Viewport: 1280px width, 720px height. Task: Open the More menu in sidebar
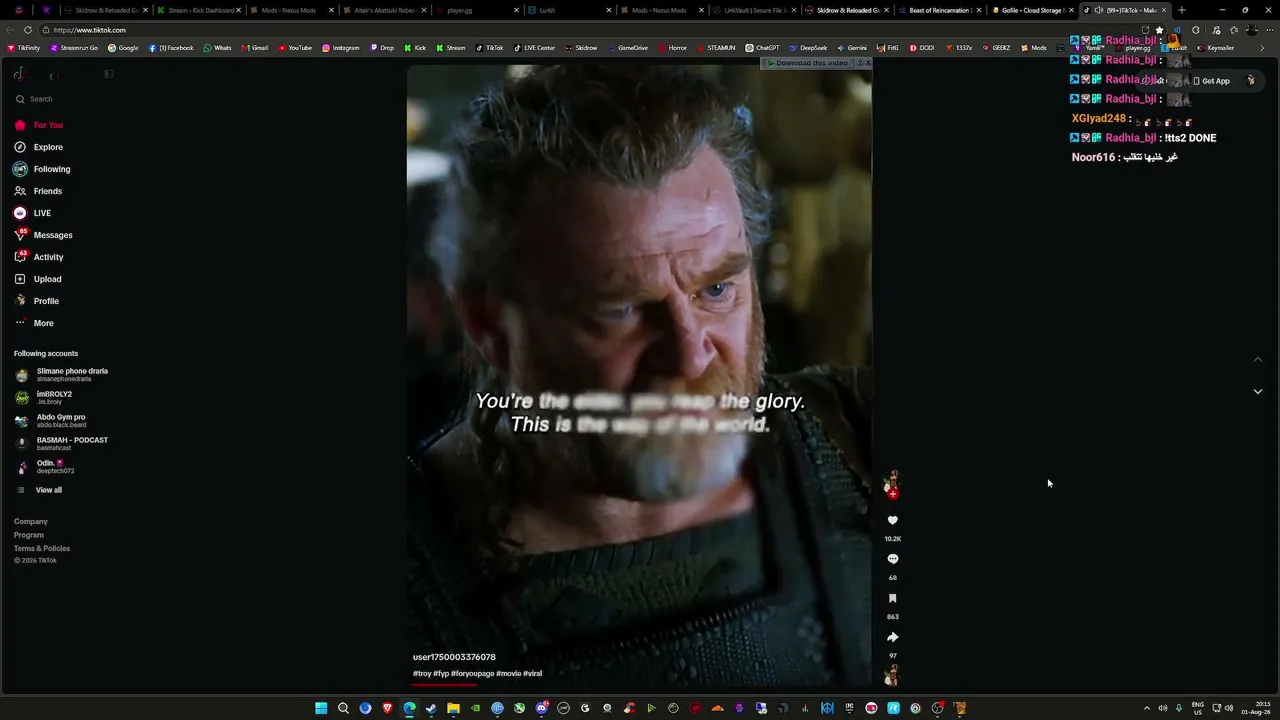[x=34, y=323]
